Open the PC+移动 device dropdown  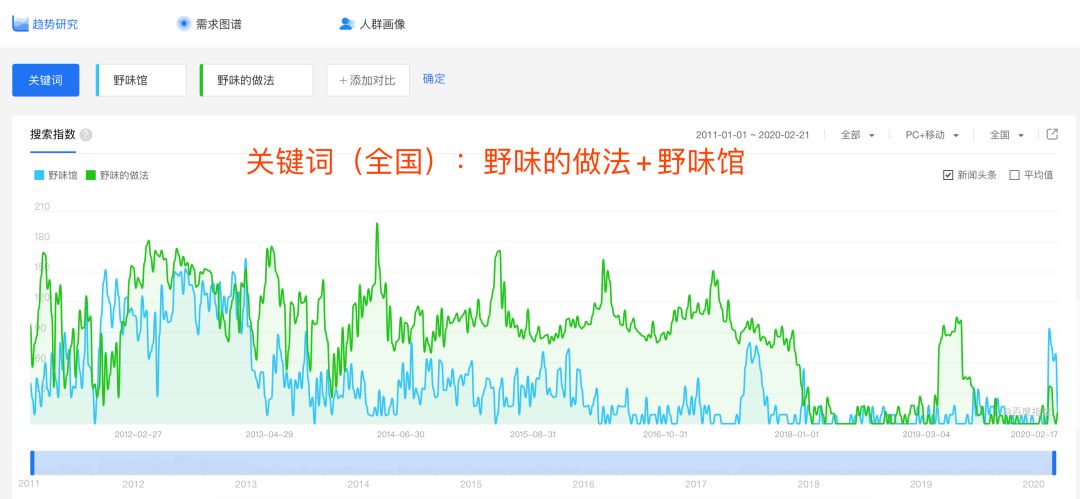point(932,135)
